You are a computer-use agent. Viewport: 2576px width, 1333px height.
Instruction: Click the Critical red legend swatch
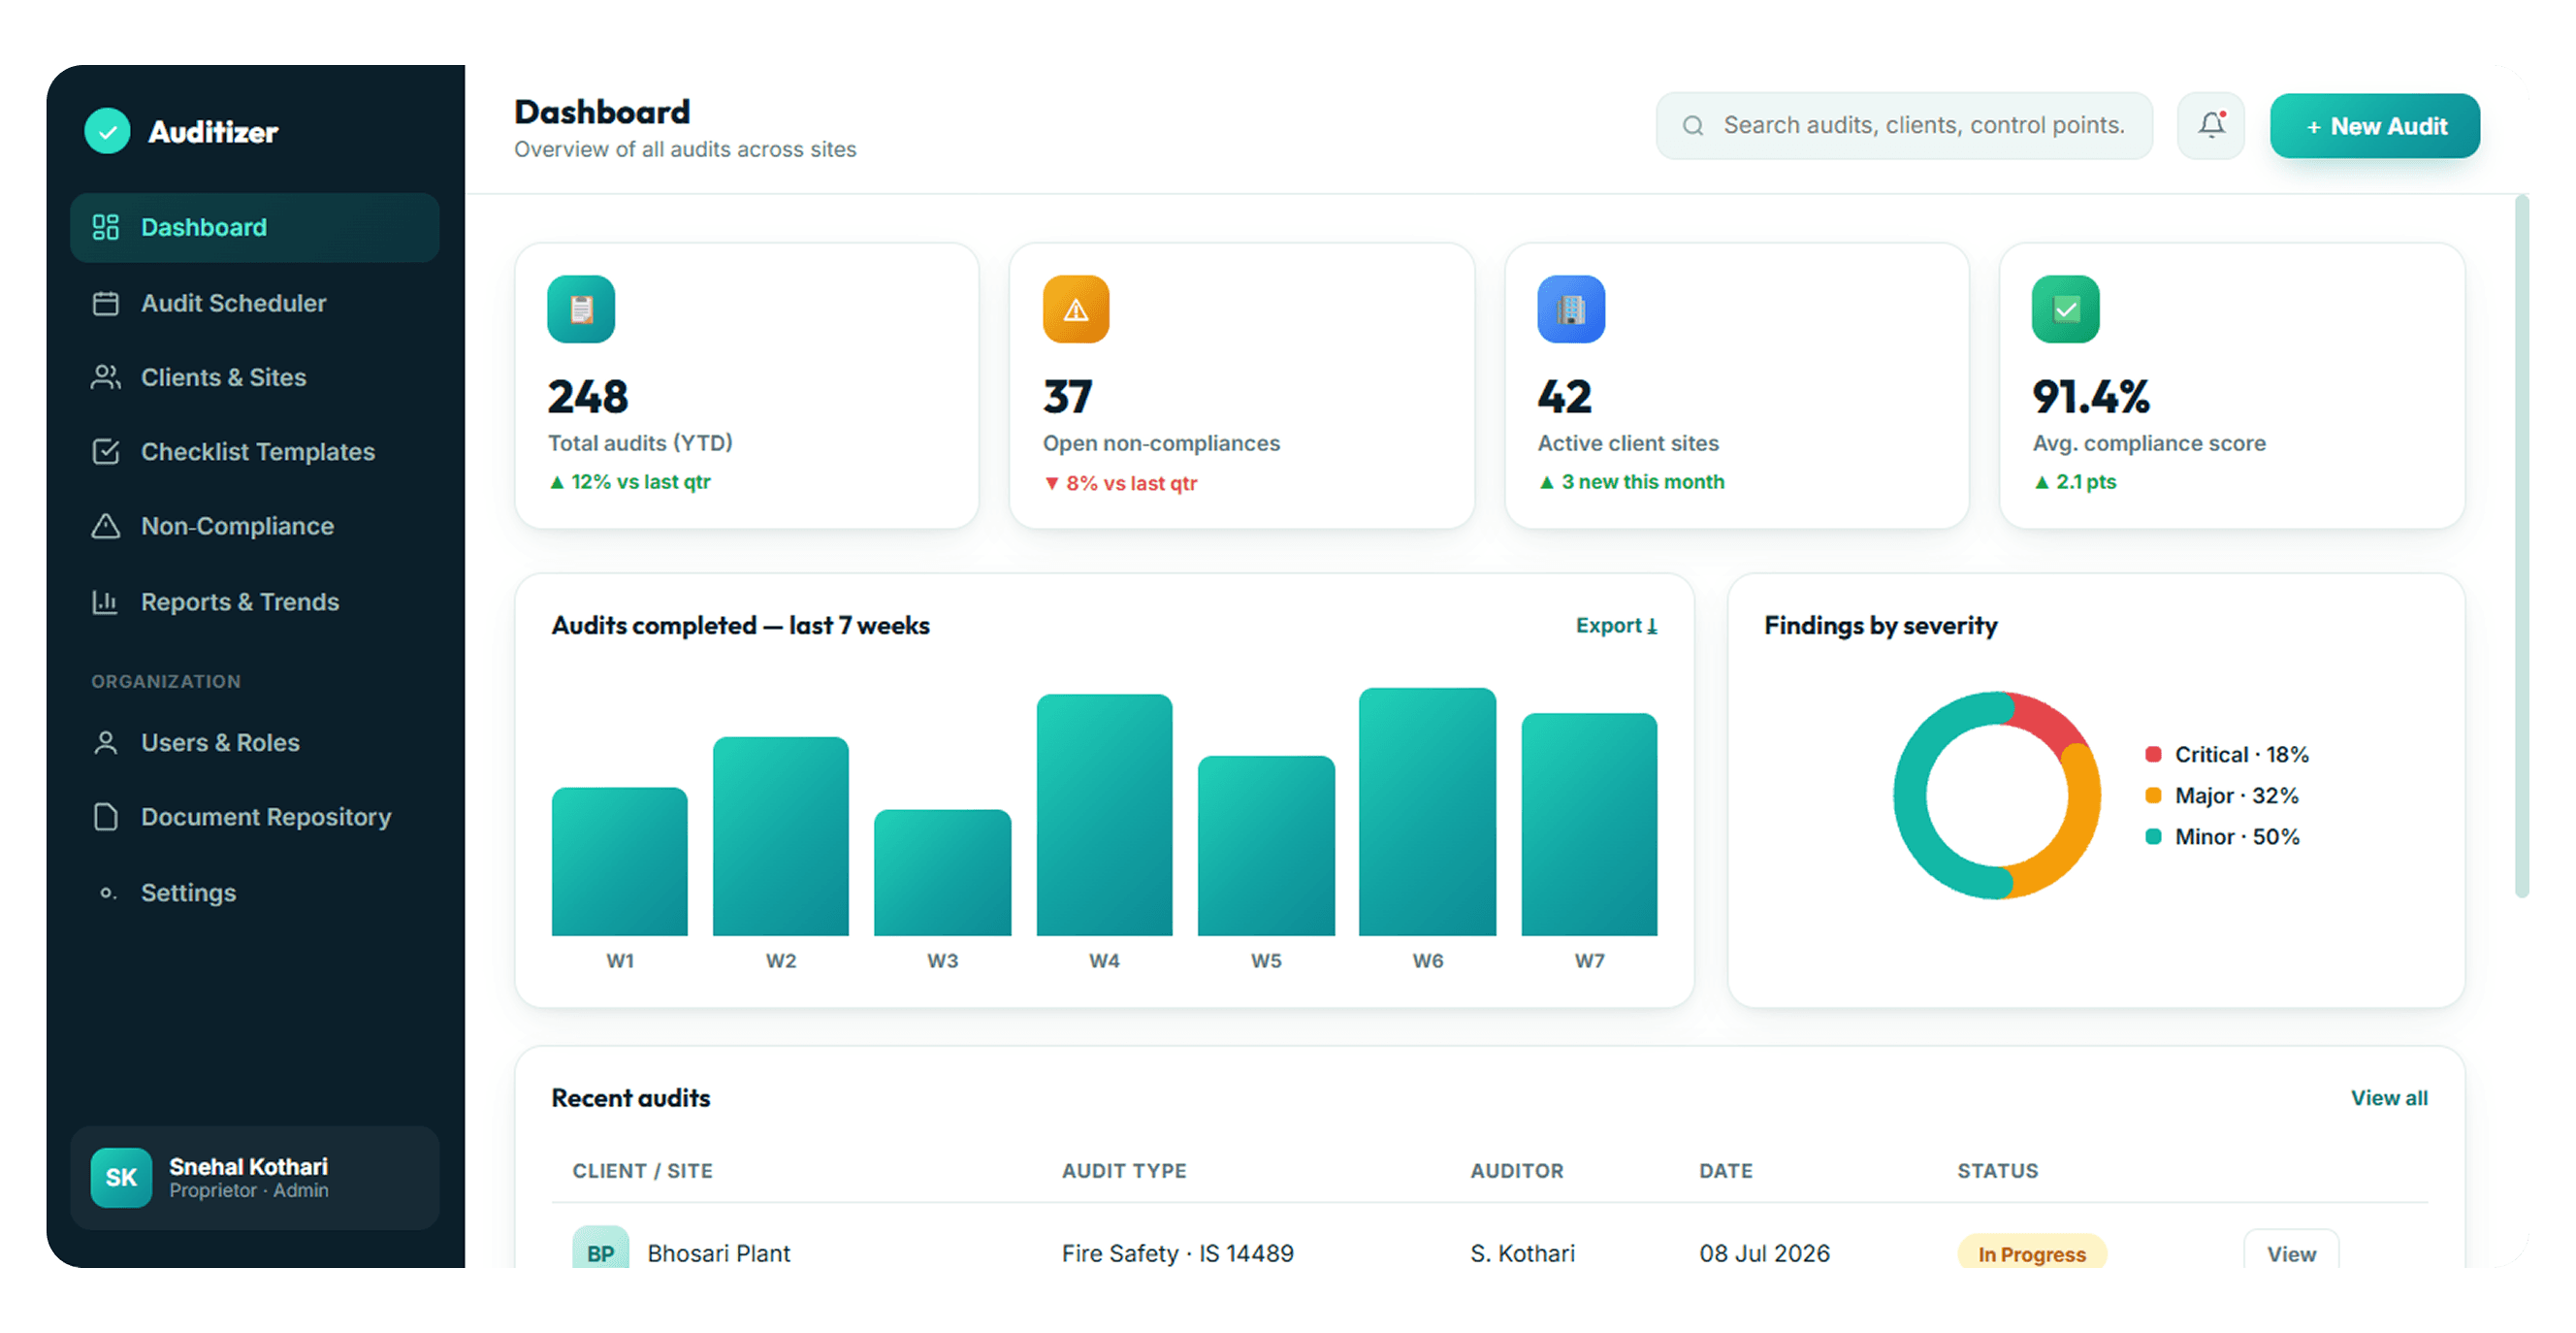[x=2154, y=754]
